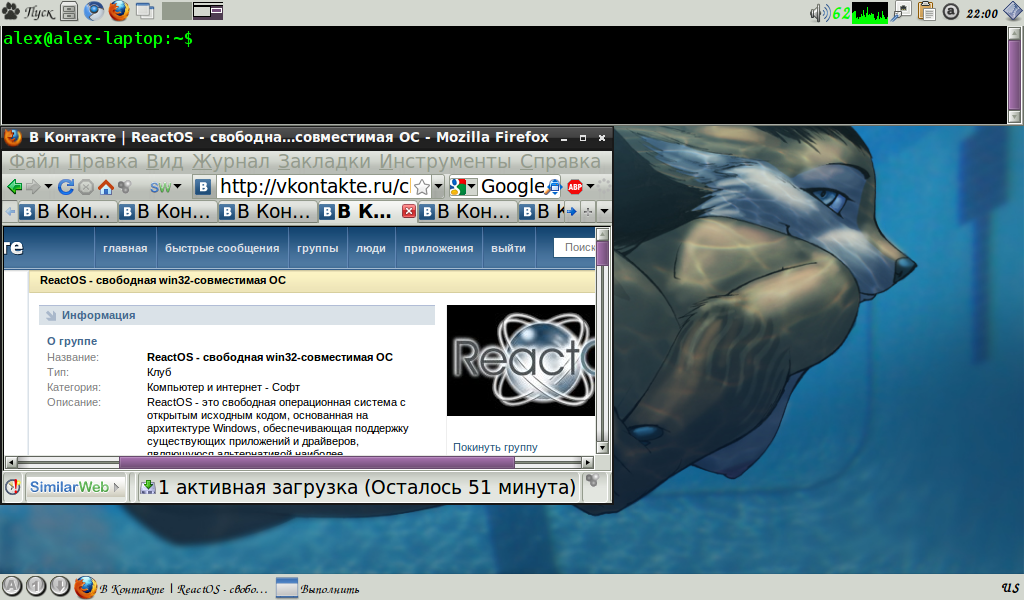1024x600 pixels.
Task: Click the URL address field
Action: pyautogui.click(x=312, y=187)
